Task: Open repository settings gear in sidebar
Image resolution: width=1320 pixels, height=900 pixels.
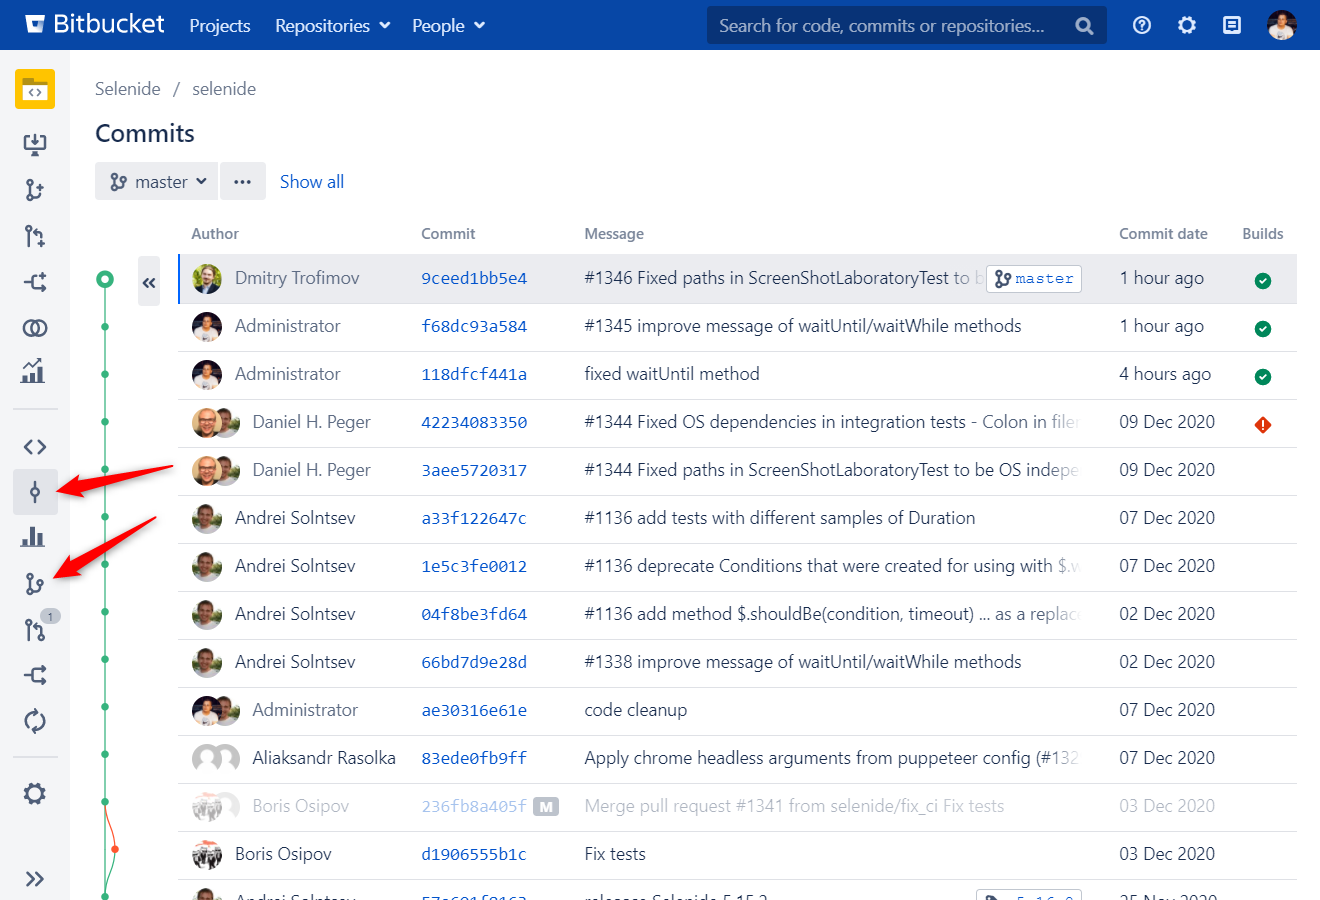Action: (x=35, y=794)
